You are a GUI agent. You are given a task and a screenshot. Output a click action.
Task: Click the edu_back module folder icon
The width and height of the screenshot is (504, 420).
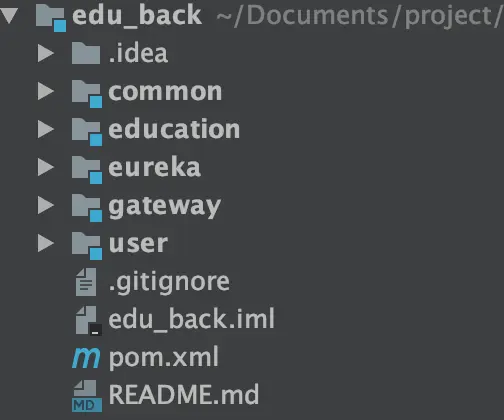coord(51,18)
